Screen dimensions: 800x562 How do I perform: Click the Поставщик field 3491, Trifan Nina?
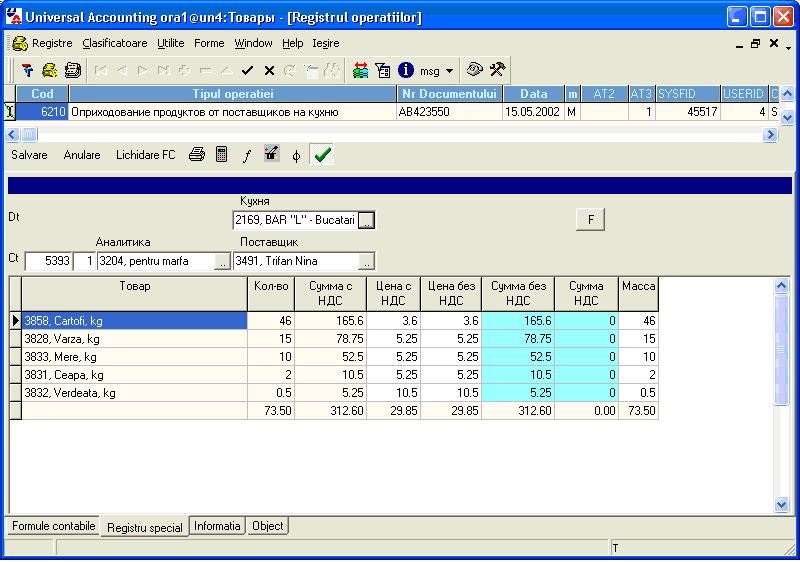296,261
